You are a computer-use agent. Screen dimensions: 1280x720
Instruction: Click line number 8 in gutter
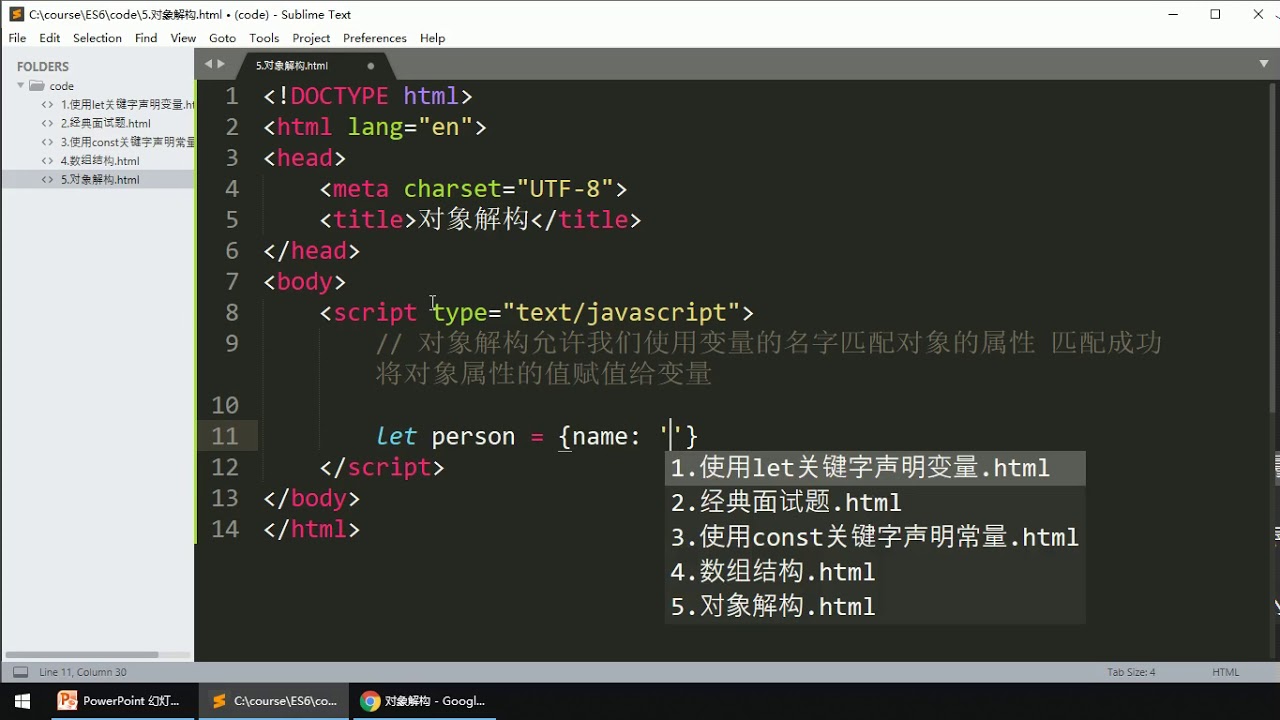[x=231, y=313]
